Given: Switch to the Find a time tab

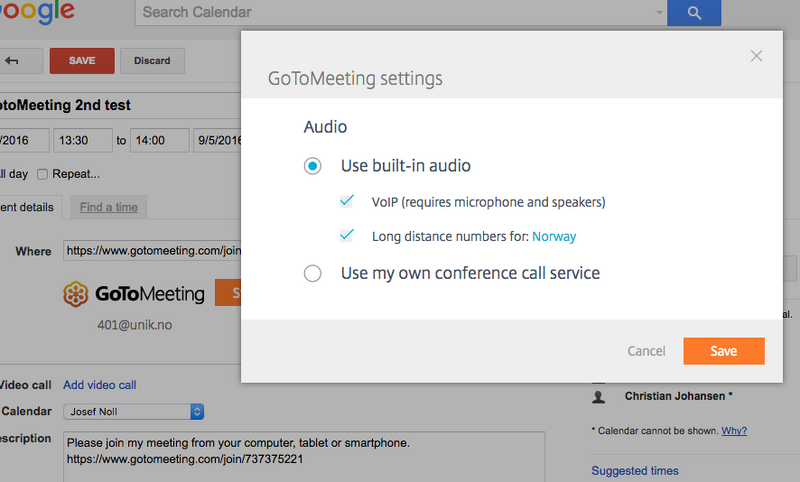Looking at the screenshot, I should [109, 207].
